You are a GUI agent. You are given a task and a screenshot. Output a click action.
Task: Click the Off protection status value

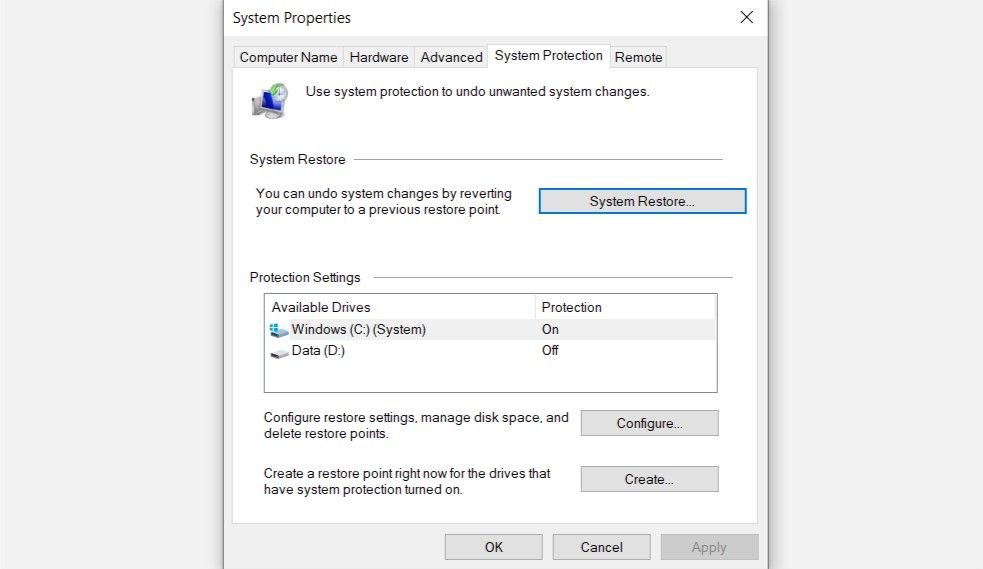[550, 350]
